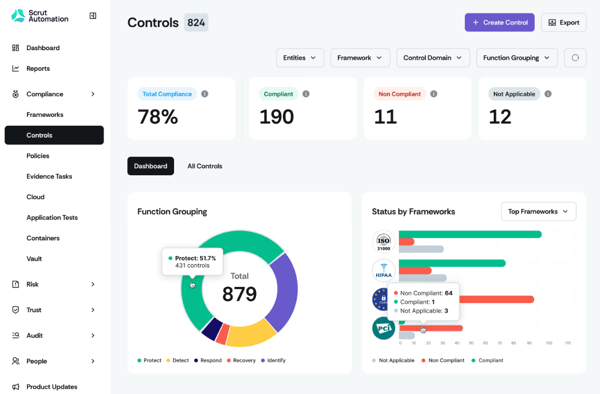Toggle the Protect legend item in donut chart
Screen dimensions: 600x394
pos(149,360)
